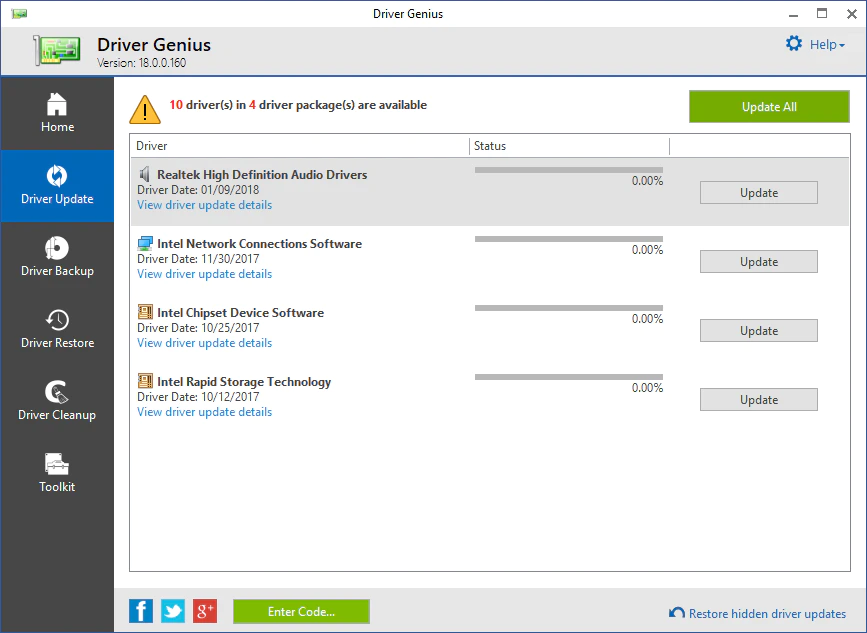Click Driver Date 10/12/2017 text
The image size is (867, 633).
(x=198, y=397)
